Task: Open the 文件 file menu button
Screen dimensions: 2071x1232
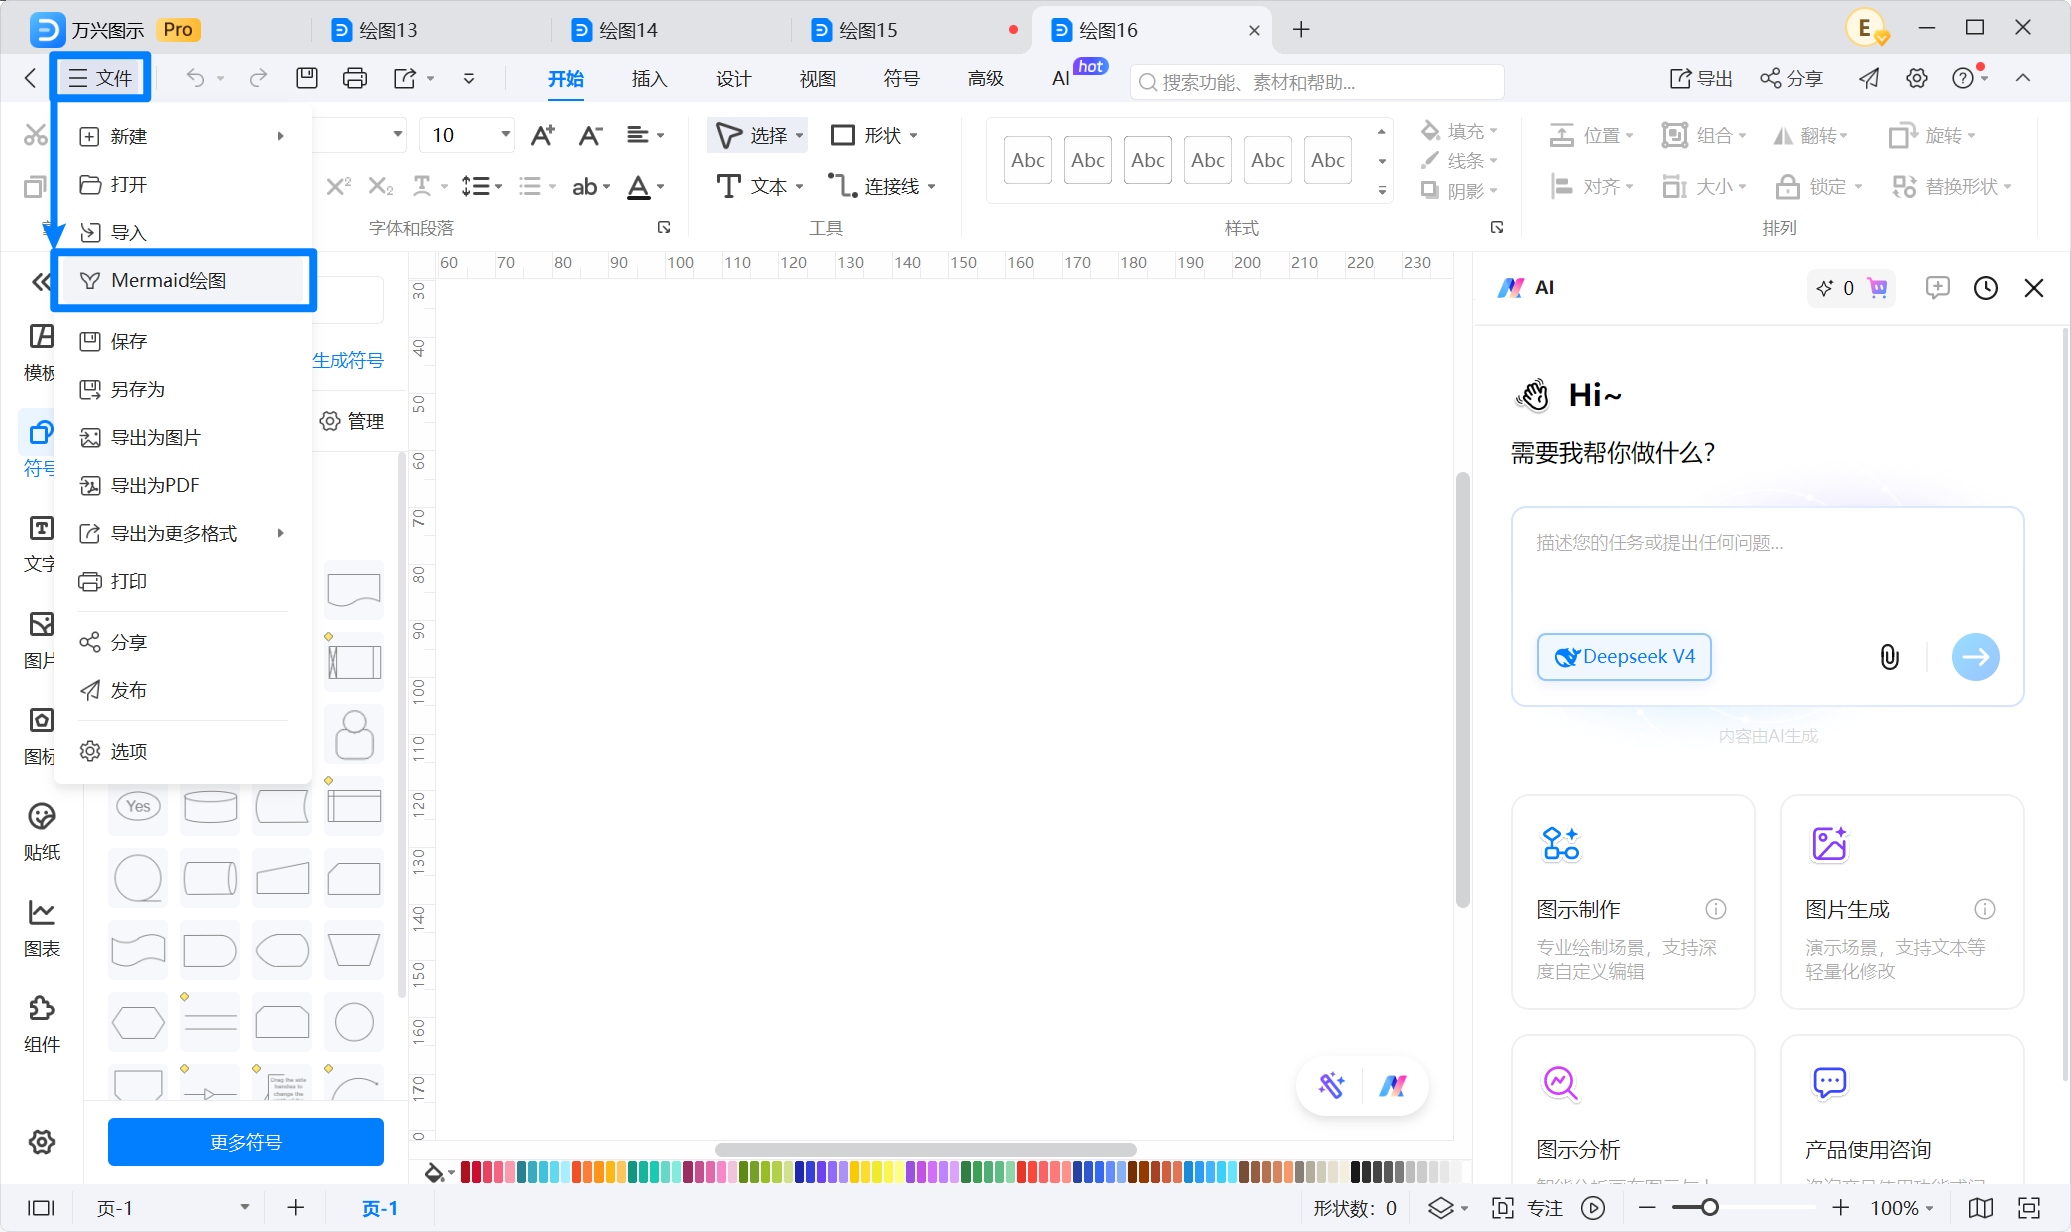Action: [101, 78]
